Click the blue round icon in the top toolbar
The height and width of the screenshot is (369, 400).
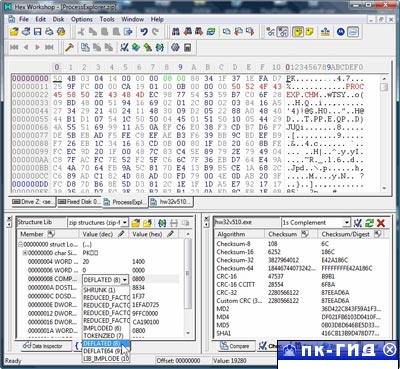pyautogui.click(x=341, y=32)
